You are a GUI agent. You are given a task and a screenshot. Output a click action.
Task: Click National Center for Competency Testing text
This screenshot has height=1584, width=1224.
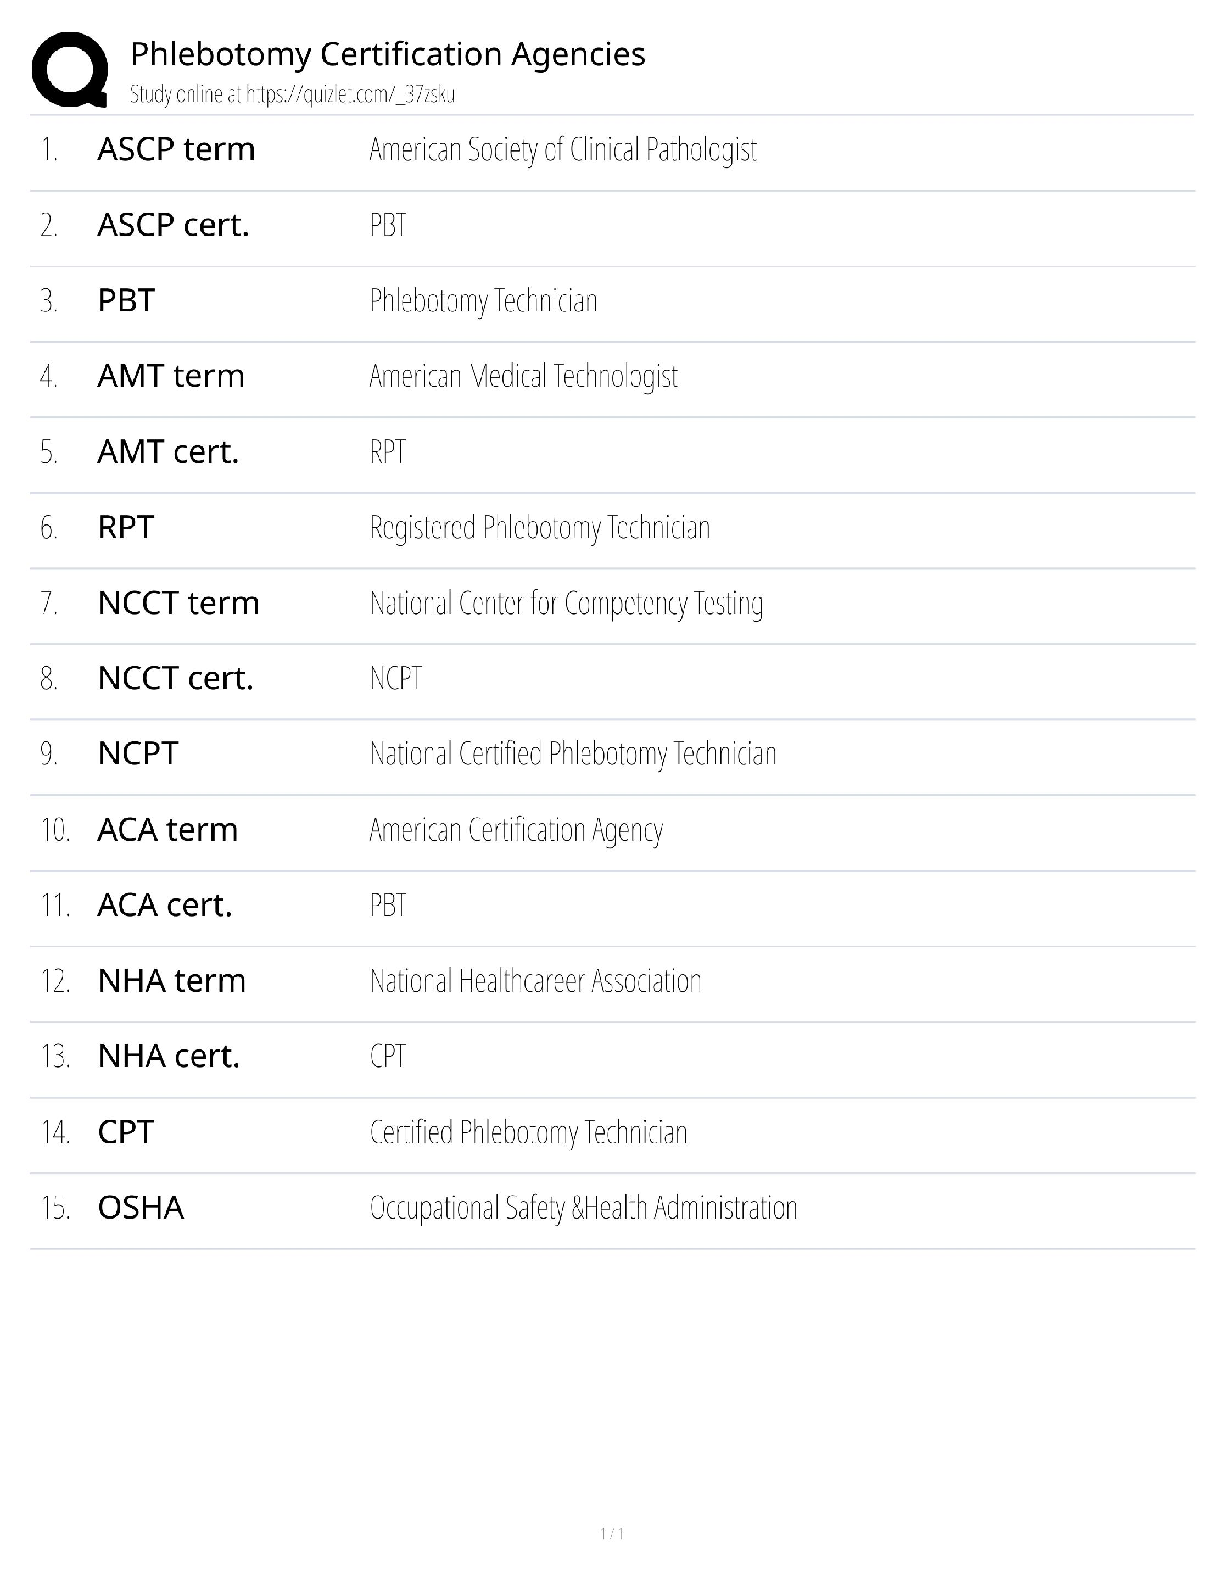click(566, 604)
